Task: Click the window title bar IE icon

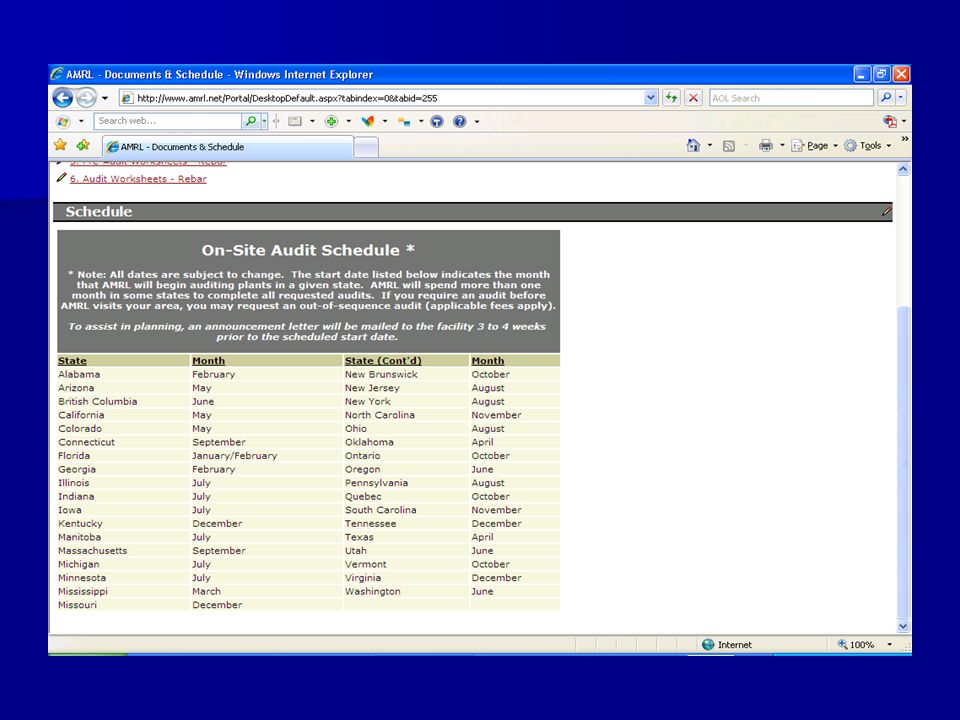Action: (57, 74)
